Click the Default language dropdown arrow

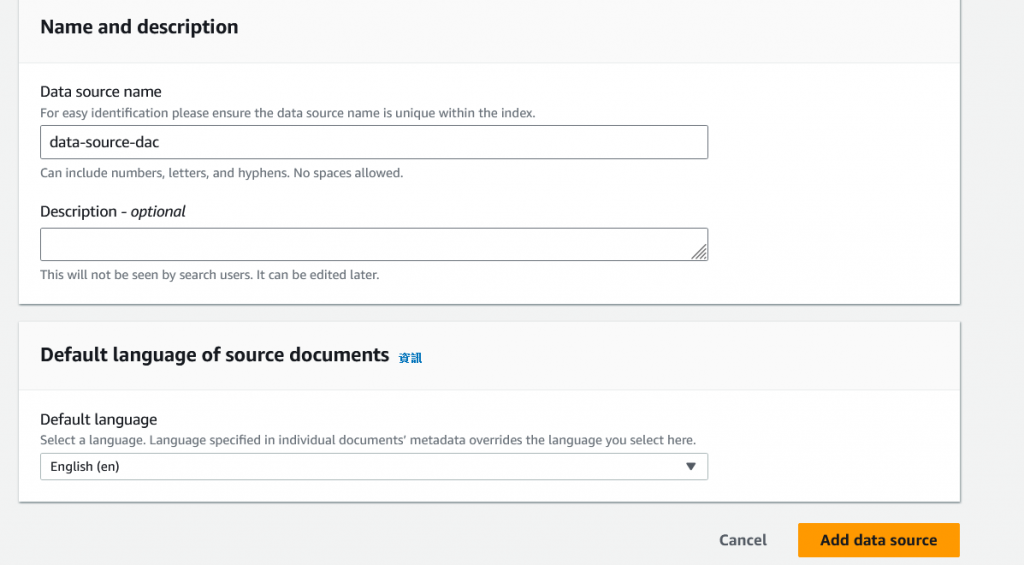click(x=690, y=466)
